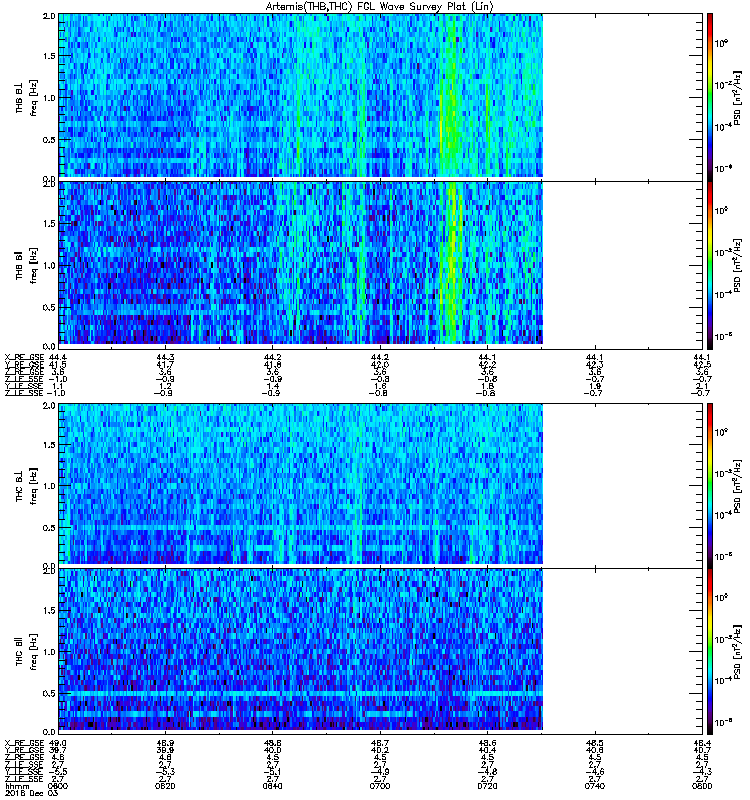Click the THB X position value '44.4'
The height and width of the screenshot is (800, 750).
(x=57, y=358)
